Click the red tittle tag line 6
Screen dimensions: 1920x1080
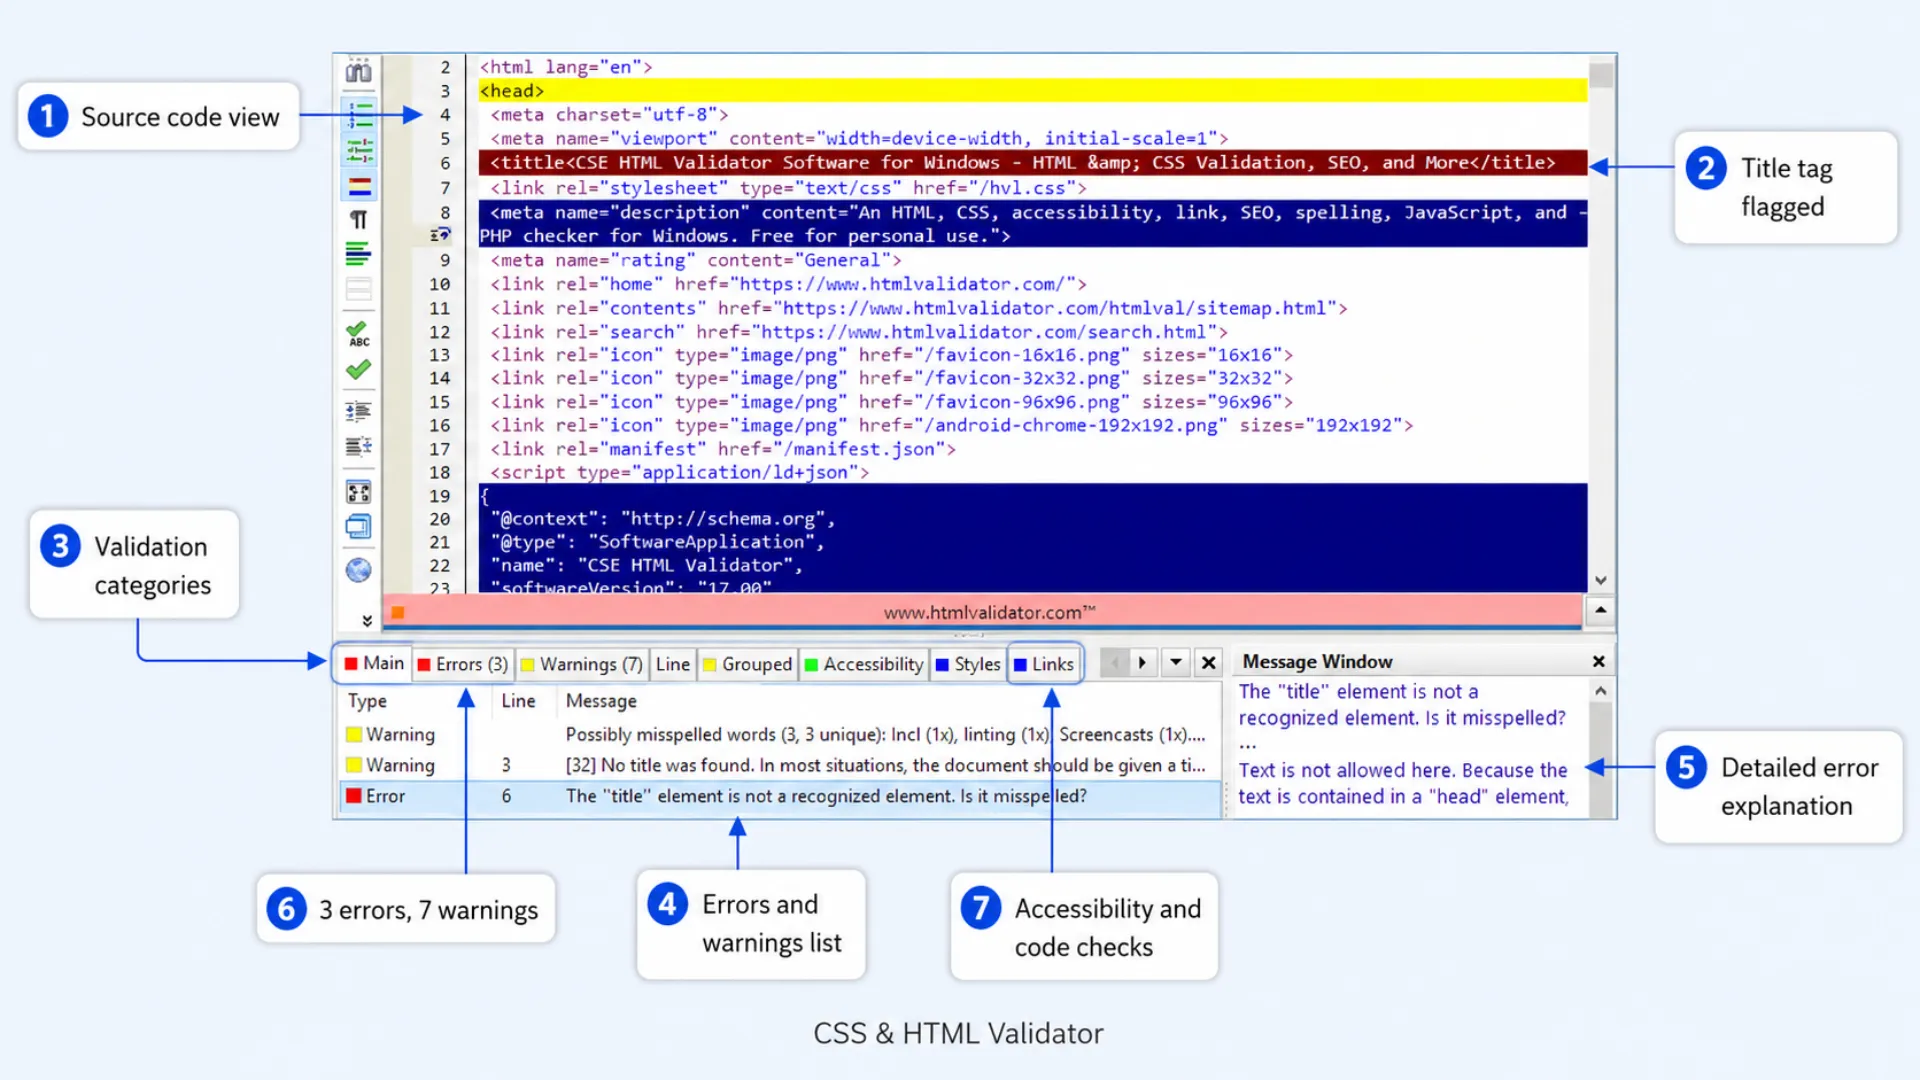click(x=1032, y=162)
